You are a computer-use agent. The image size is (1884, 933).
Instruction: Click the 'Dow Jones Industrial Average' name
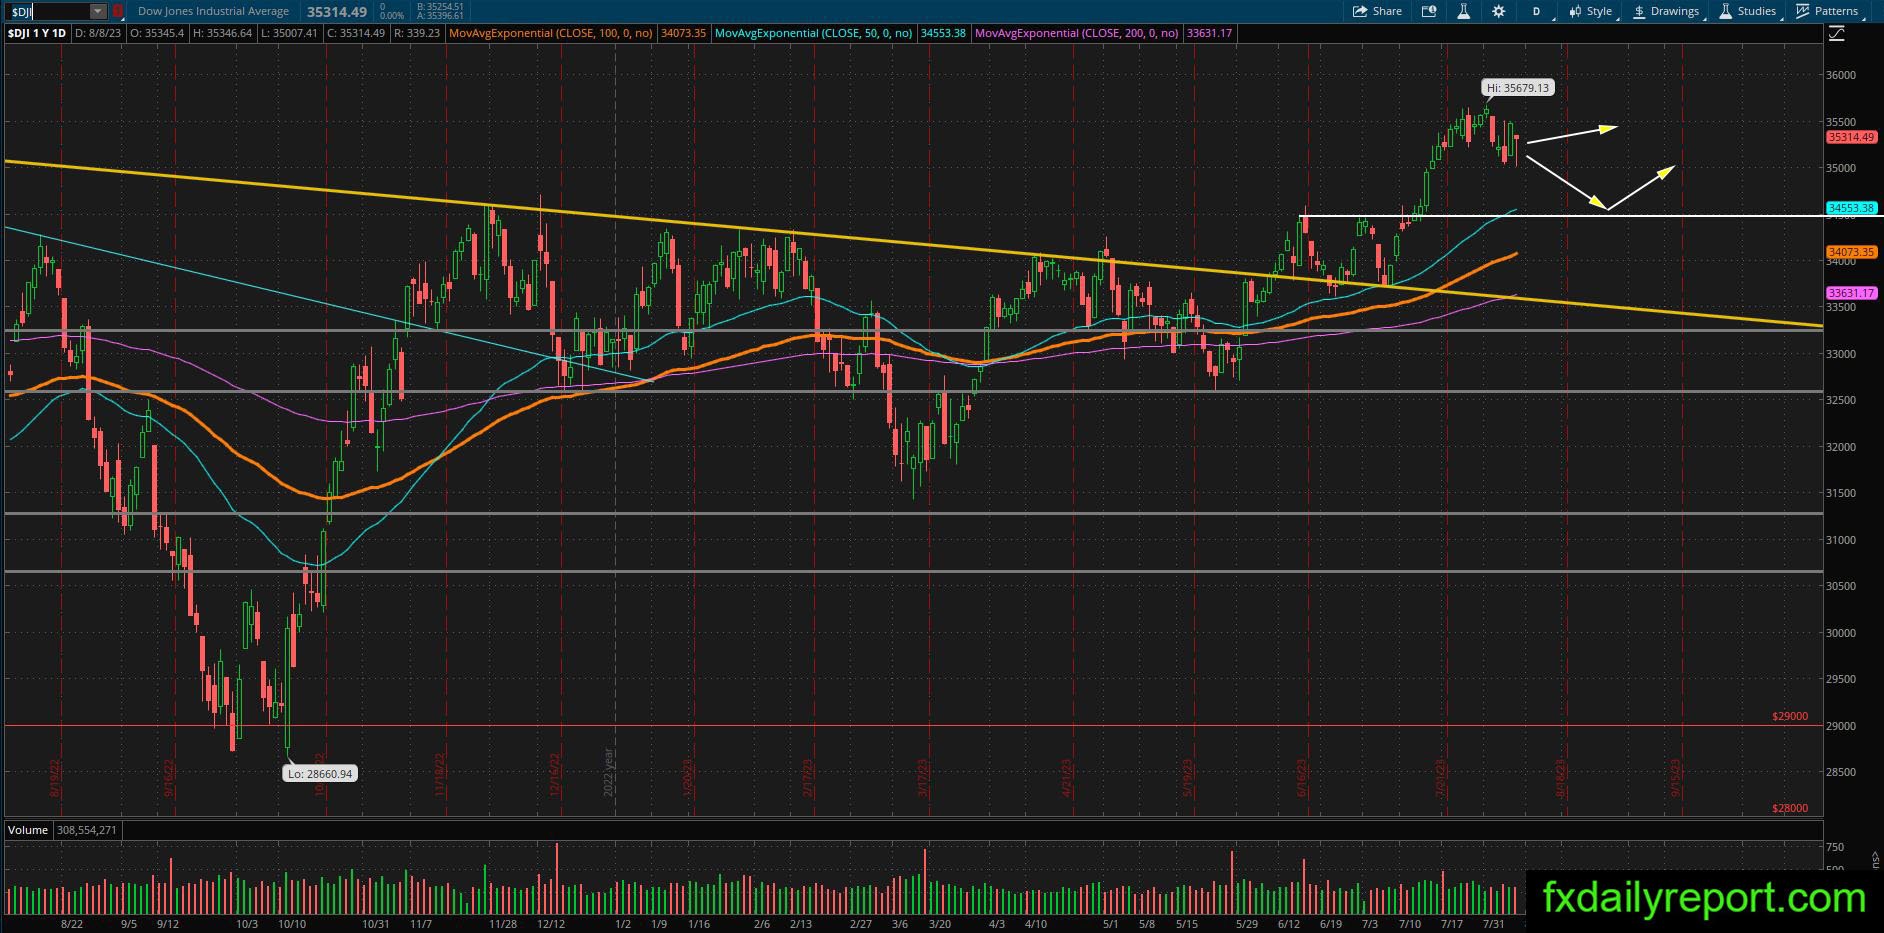tap(213, 11)
